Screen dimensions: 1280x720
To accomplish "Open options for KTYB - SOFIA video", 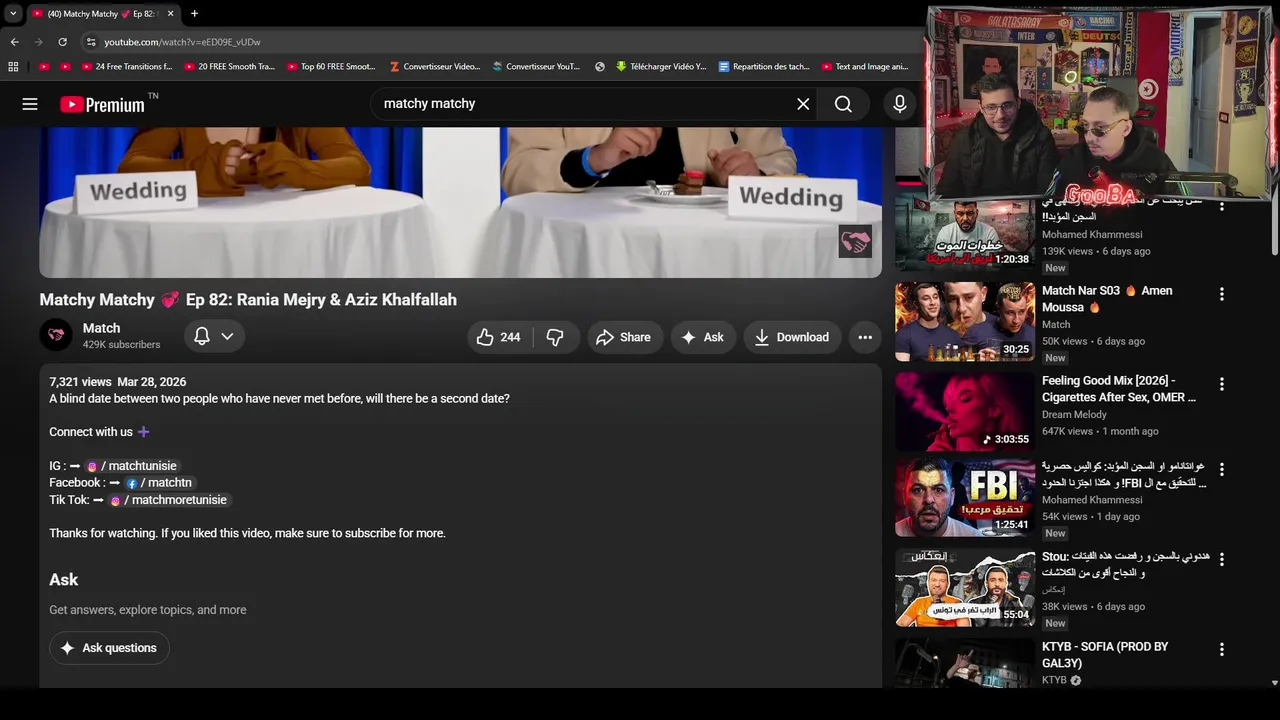I will point(1221,649).
